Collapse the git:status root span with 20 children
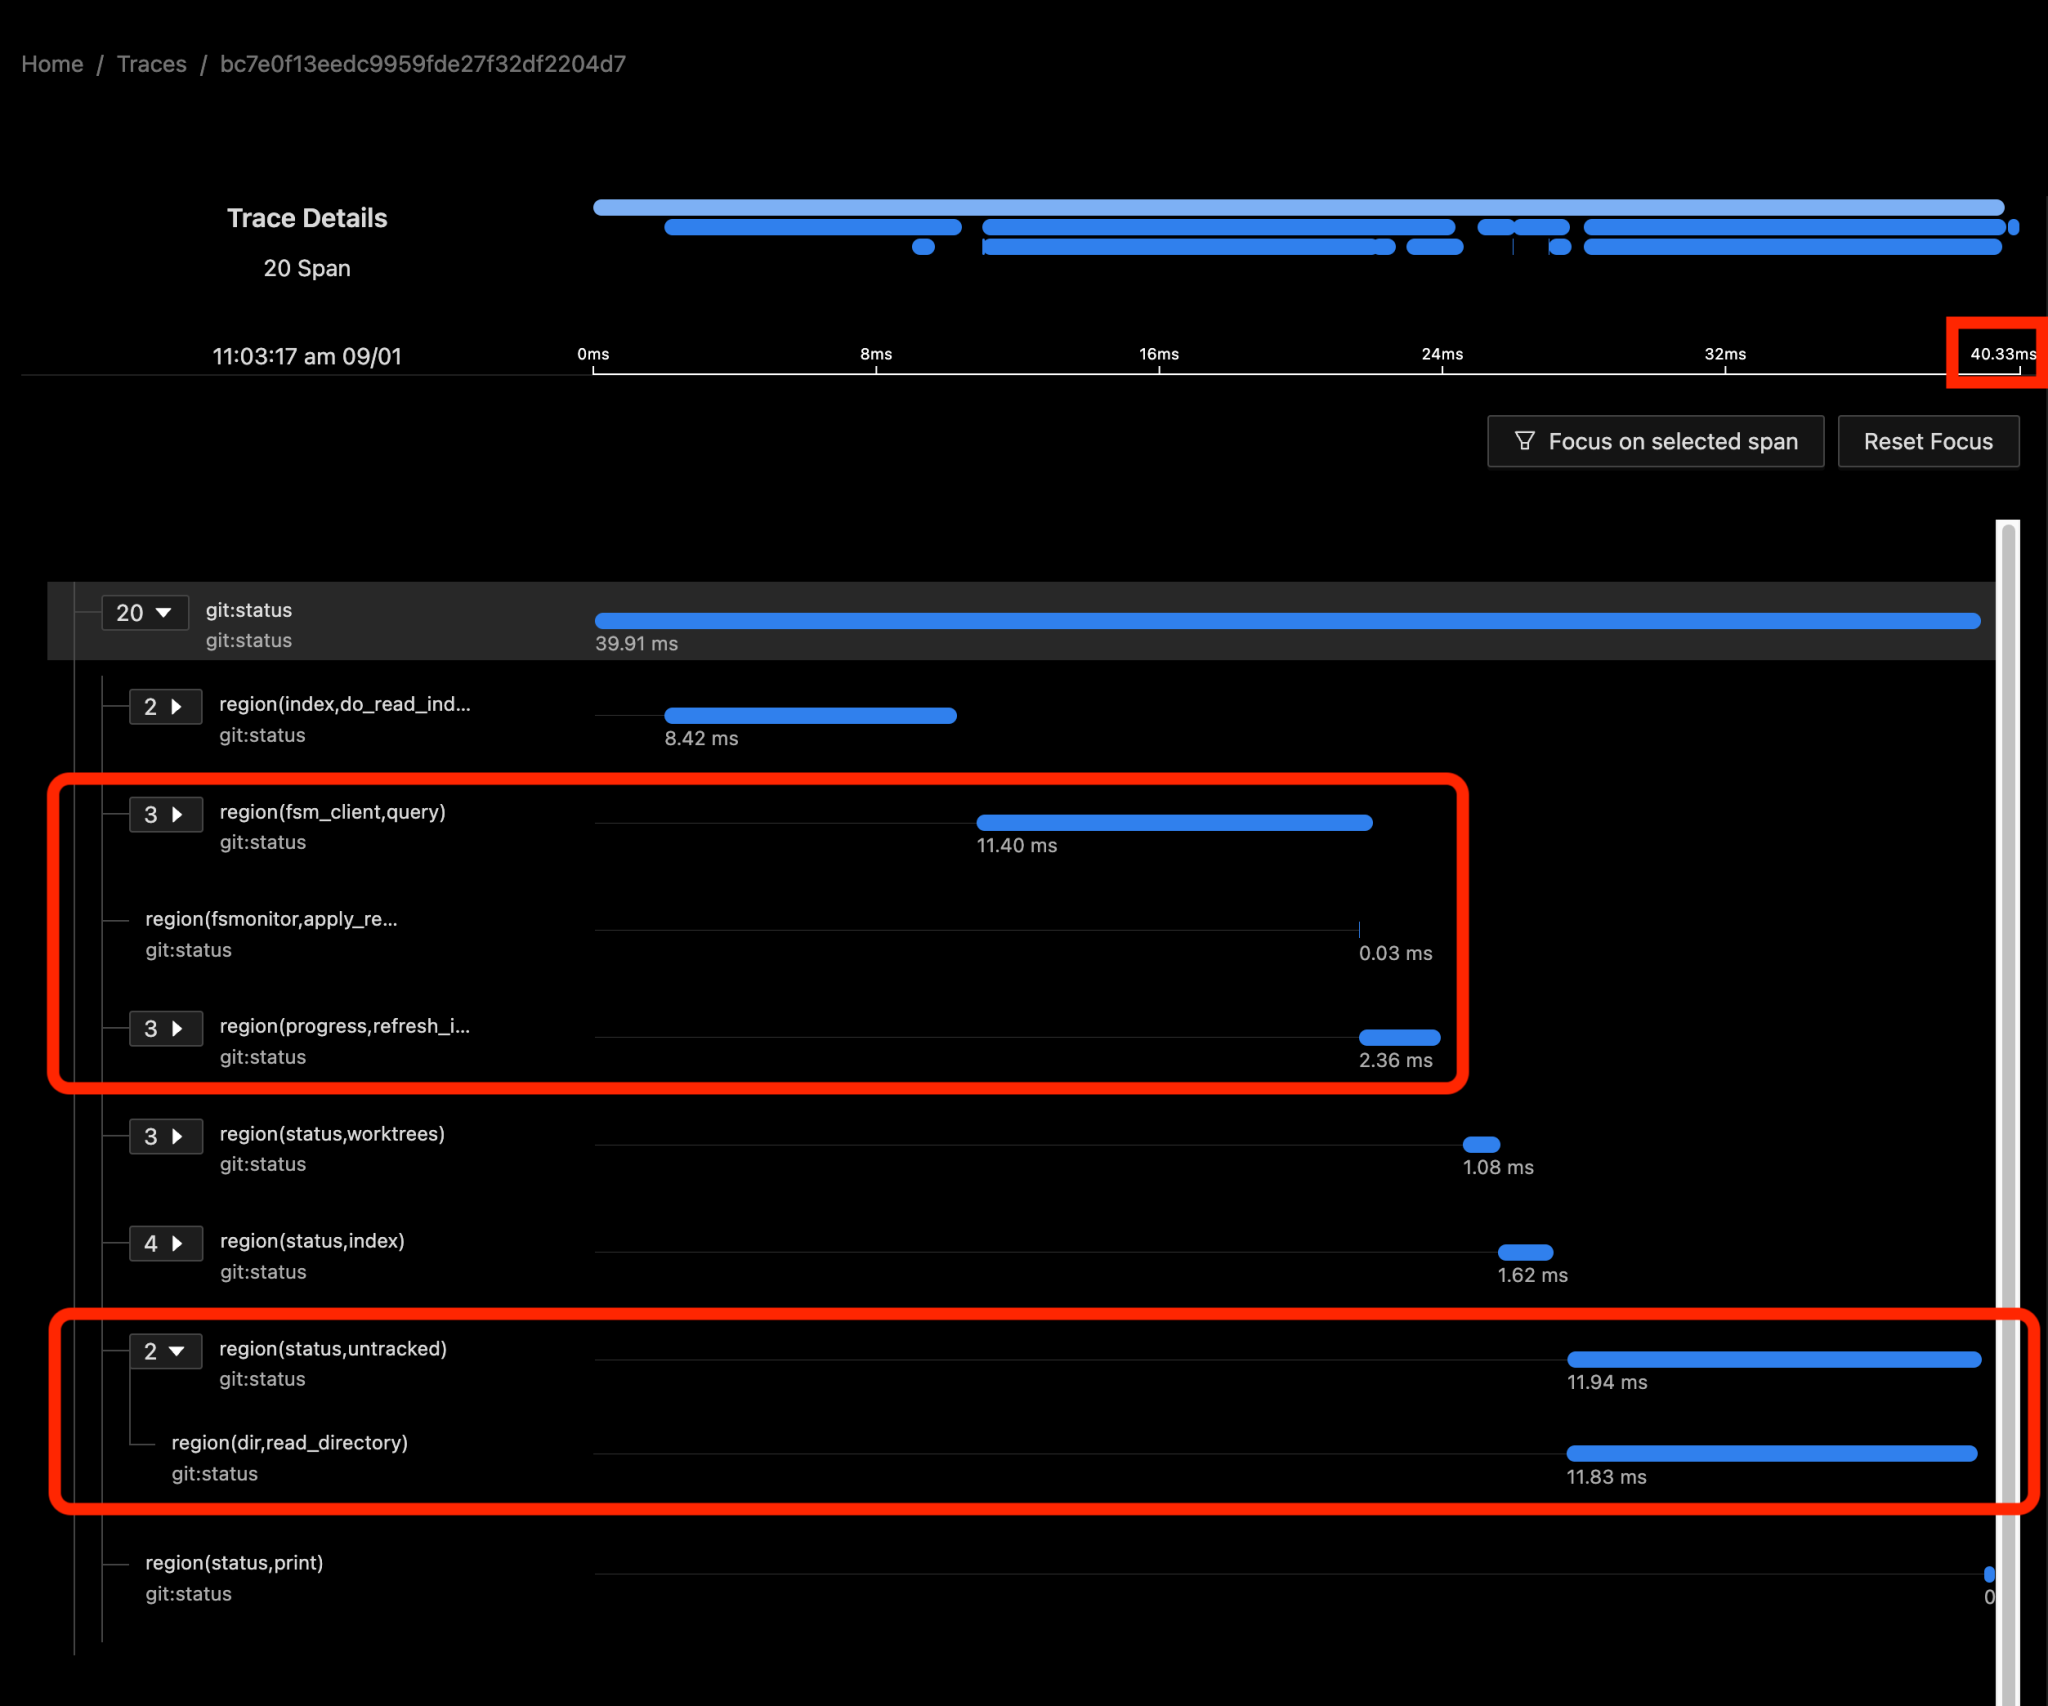Screen dimensions: 2048x1706 [x=145, y=612]
